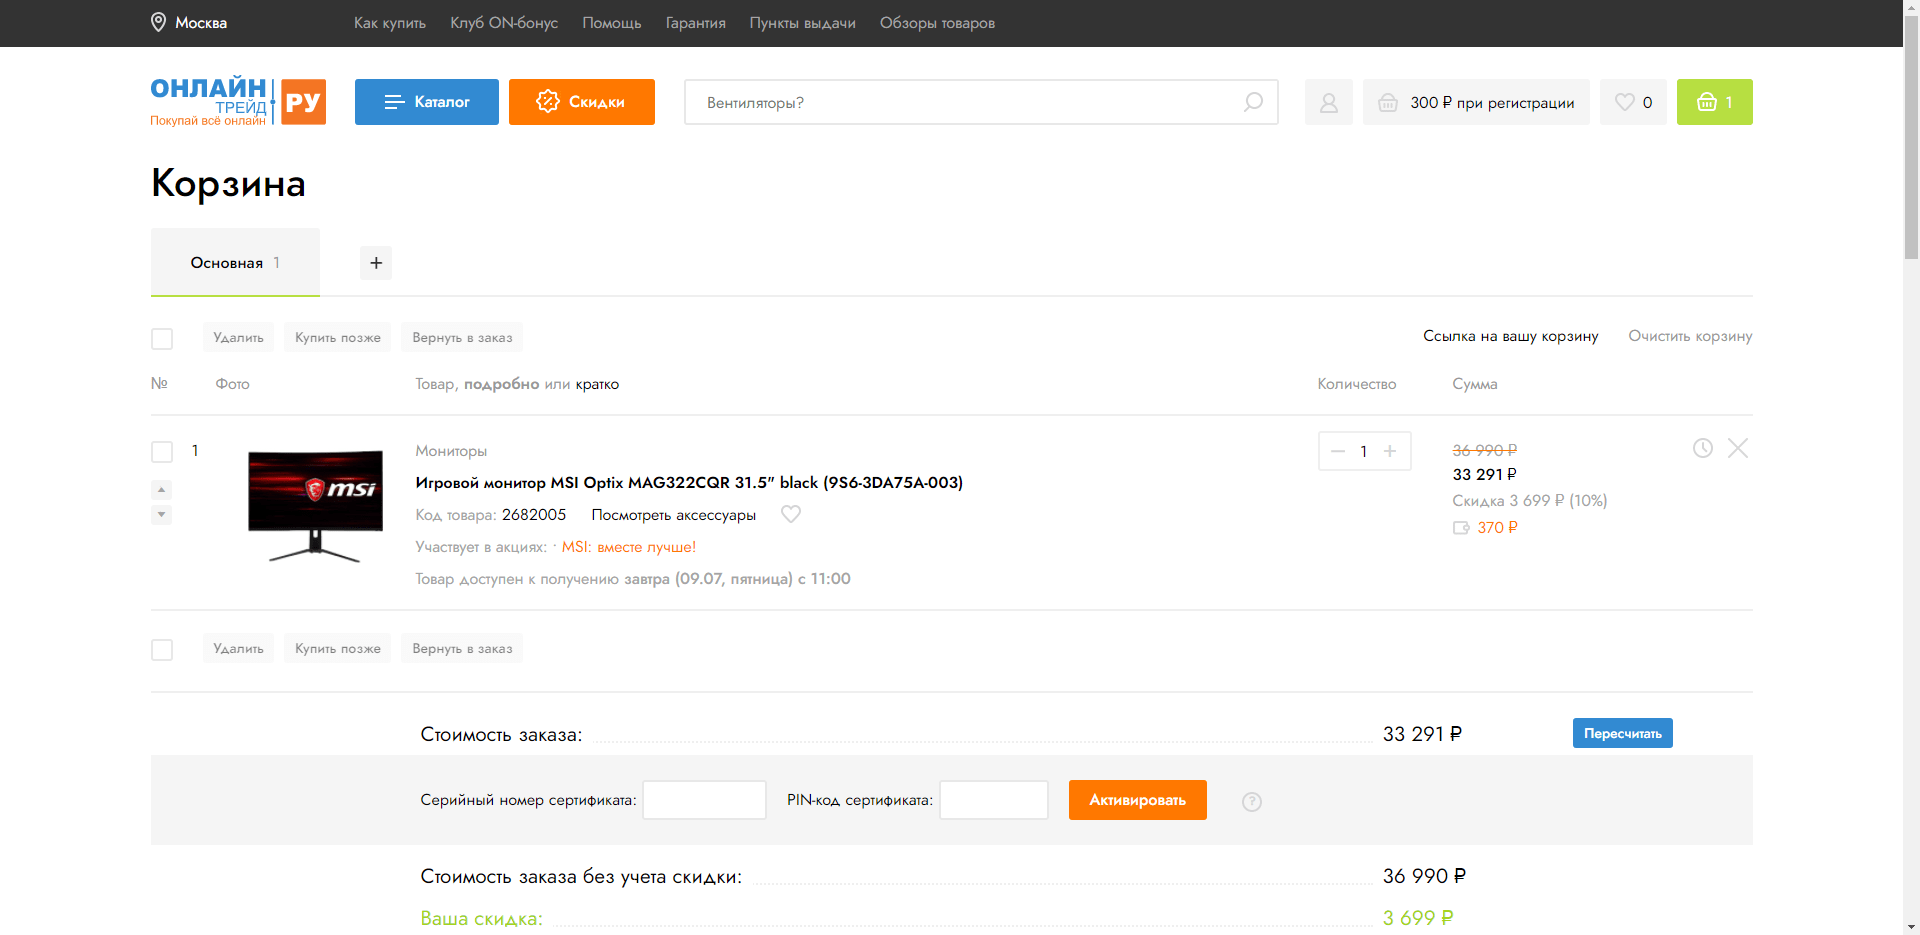Screen dimensions: 1920x935
Task: Open the Помощь menu item
Action: tap(612, 23)
